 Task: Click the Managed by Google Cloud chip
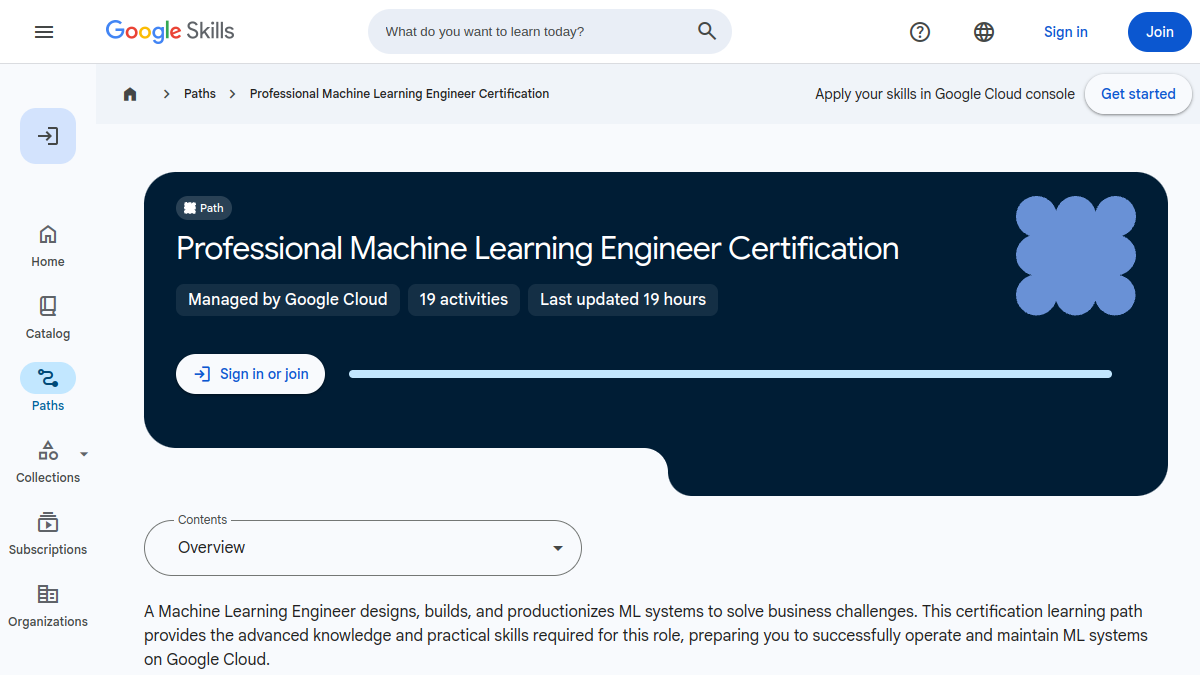(288, 300)
